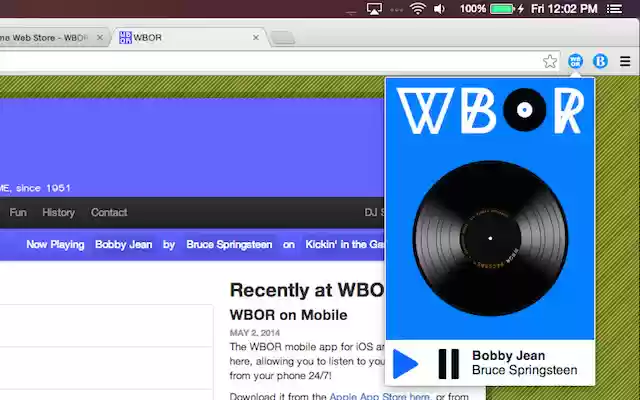This screenshot has height=400, width=640.
Task: Click the battery status indicator
Action: pyautogui.click(x=491, y=9)
